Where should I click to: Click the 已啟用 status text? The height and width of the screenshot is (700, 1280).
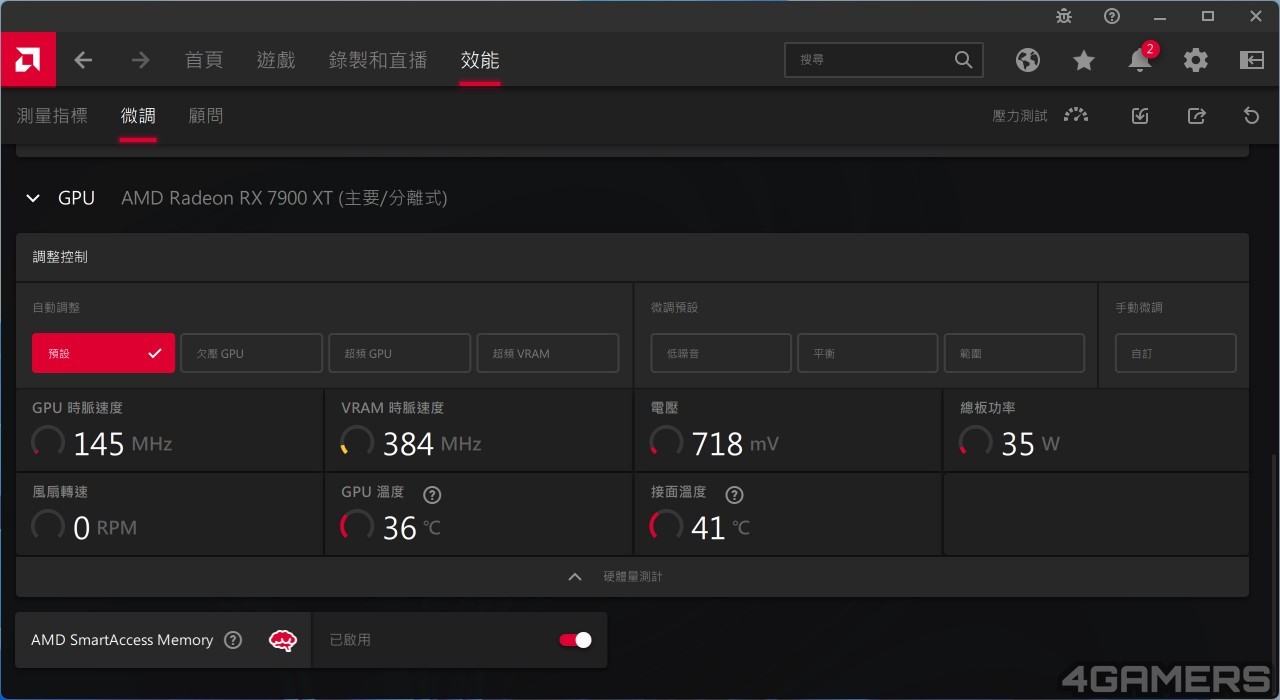click(350, 640)
